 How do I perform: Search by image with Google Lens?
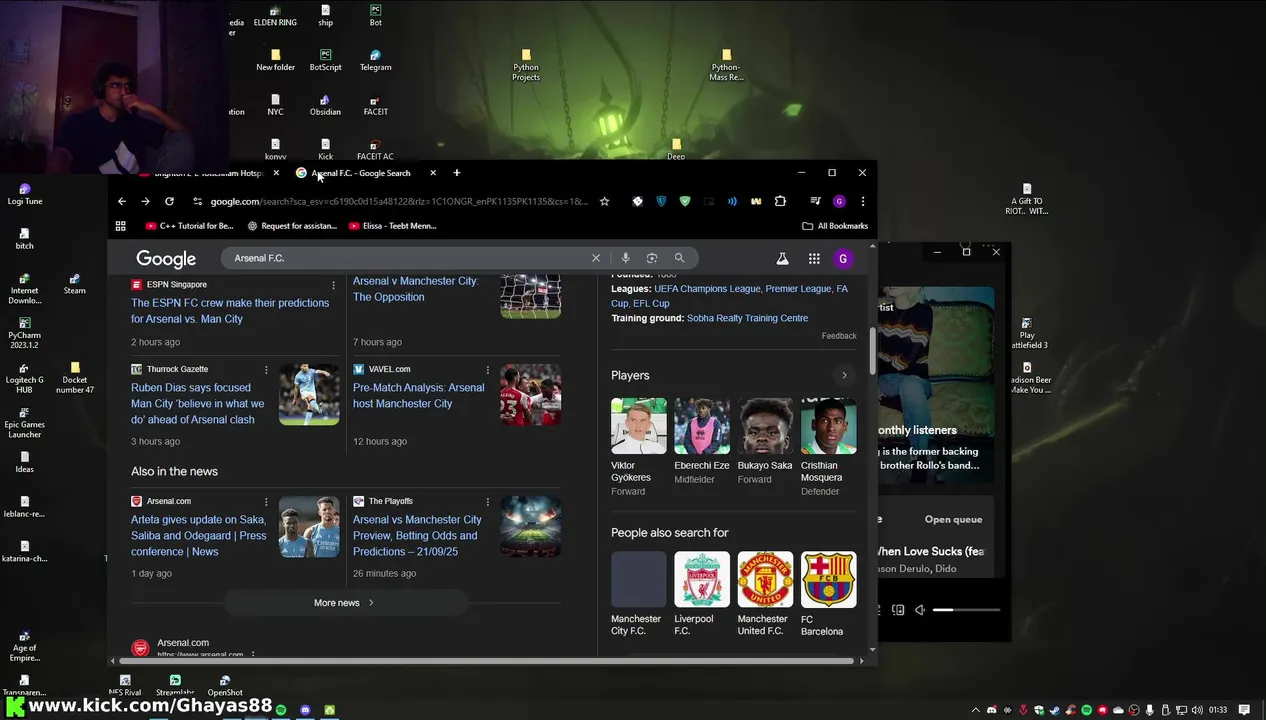[652, 258]
